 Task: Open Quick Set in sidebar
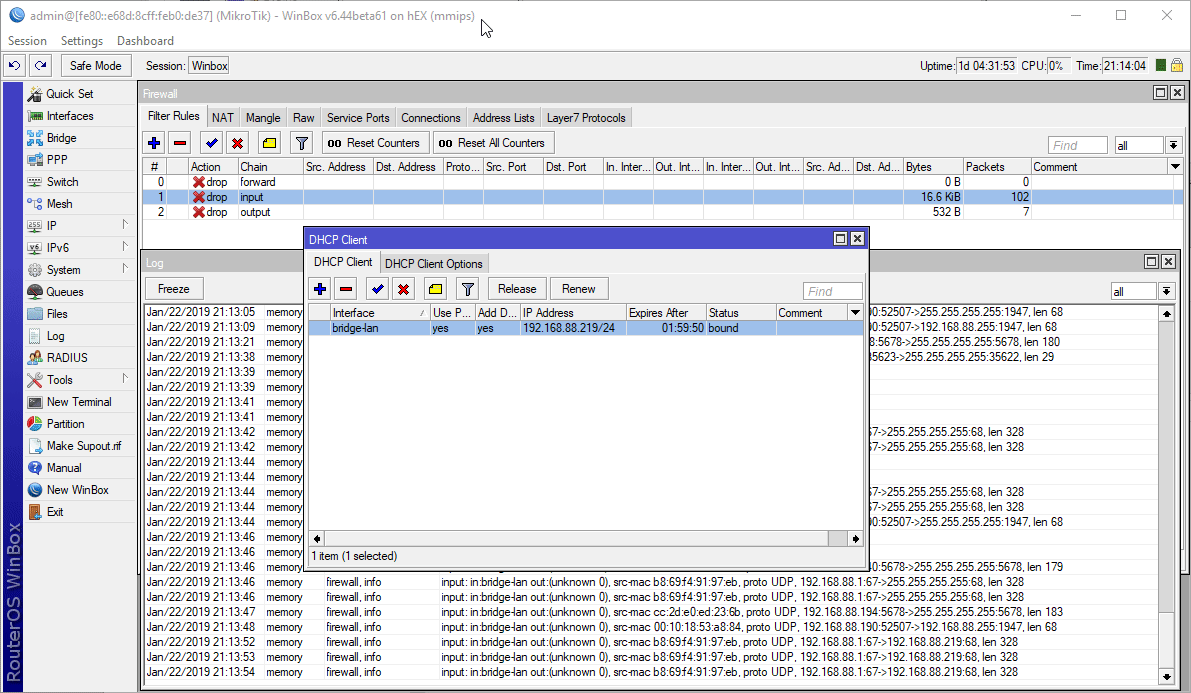coord(69,94)
